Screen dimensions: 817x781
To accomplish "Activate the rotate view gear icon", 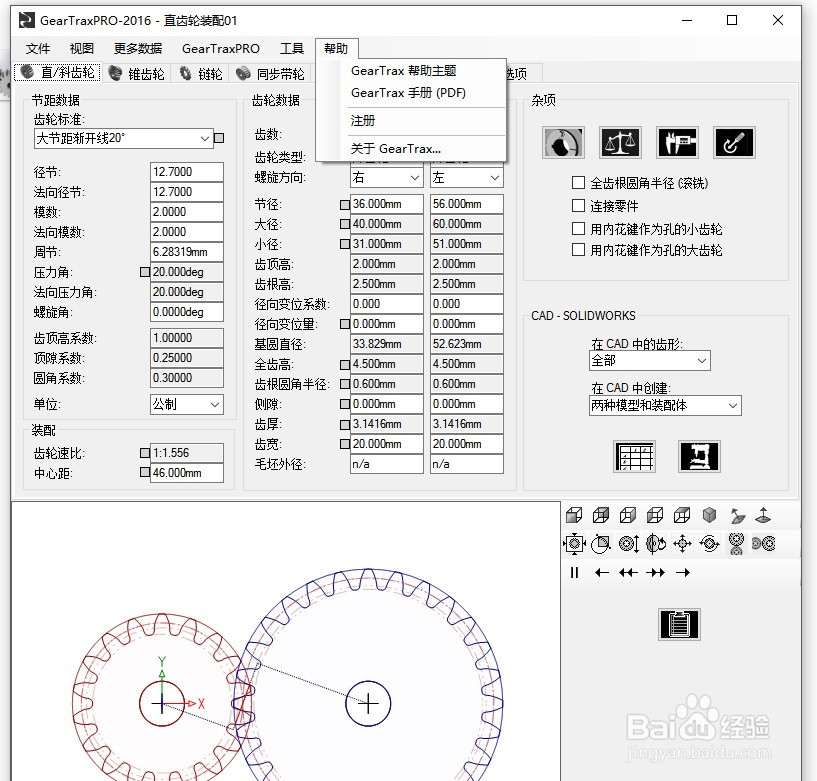I will (655, 543).
